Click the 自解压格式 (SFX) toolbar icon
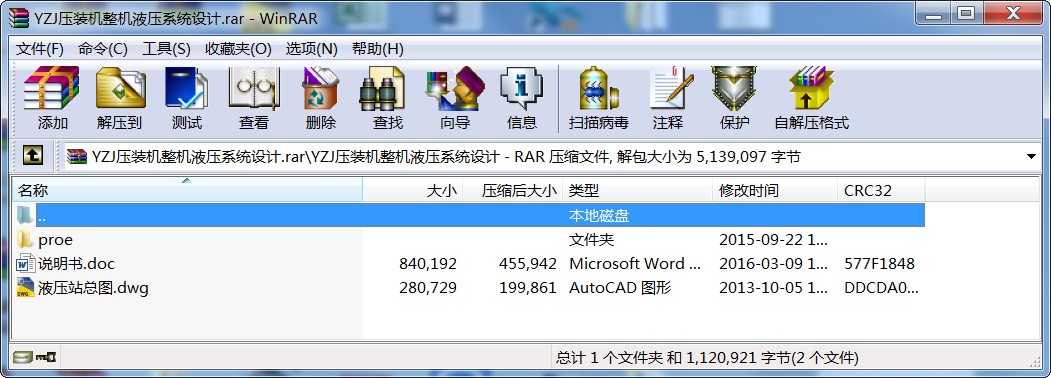Screen dimensions: 1051x378 click(810, 88)
